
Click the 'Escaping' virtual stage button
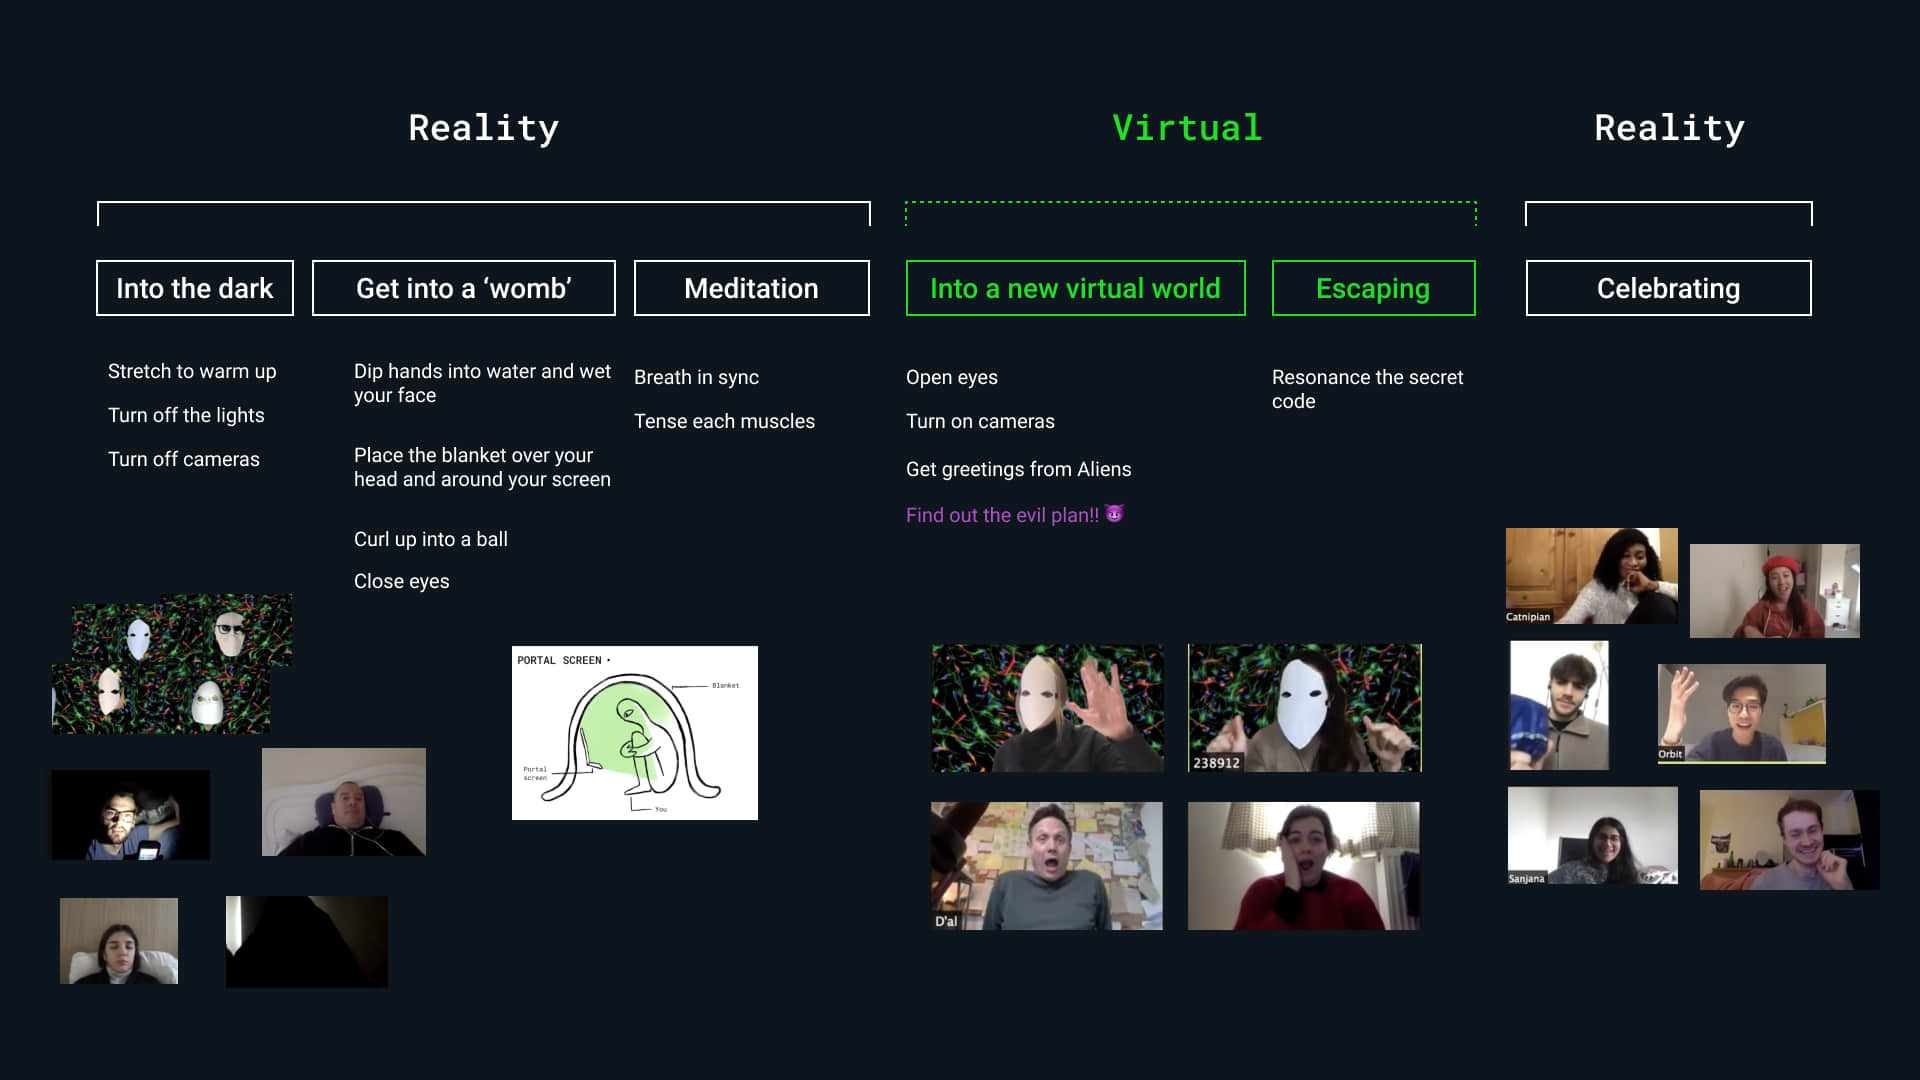tap(1373, 287)
